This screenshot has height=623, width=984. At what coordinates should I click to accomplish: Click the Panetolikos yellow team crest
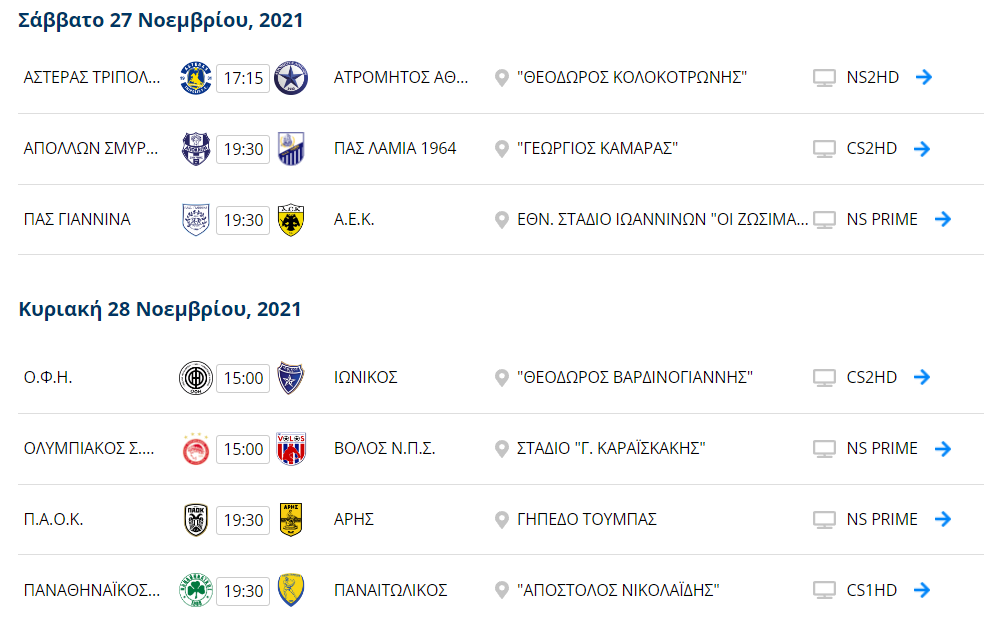click(x=291, y=590)
